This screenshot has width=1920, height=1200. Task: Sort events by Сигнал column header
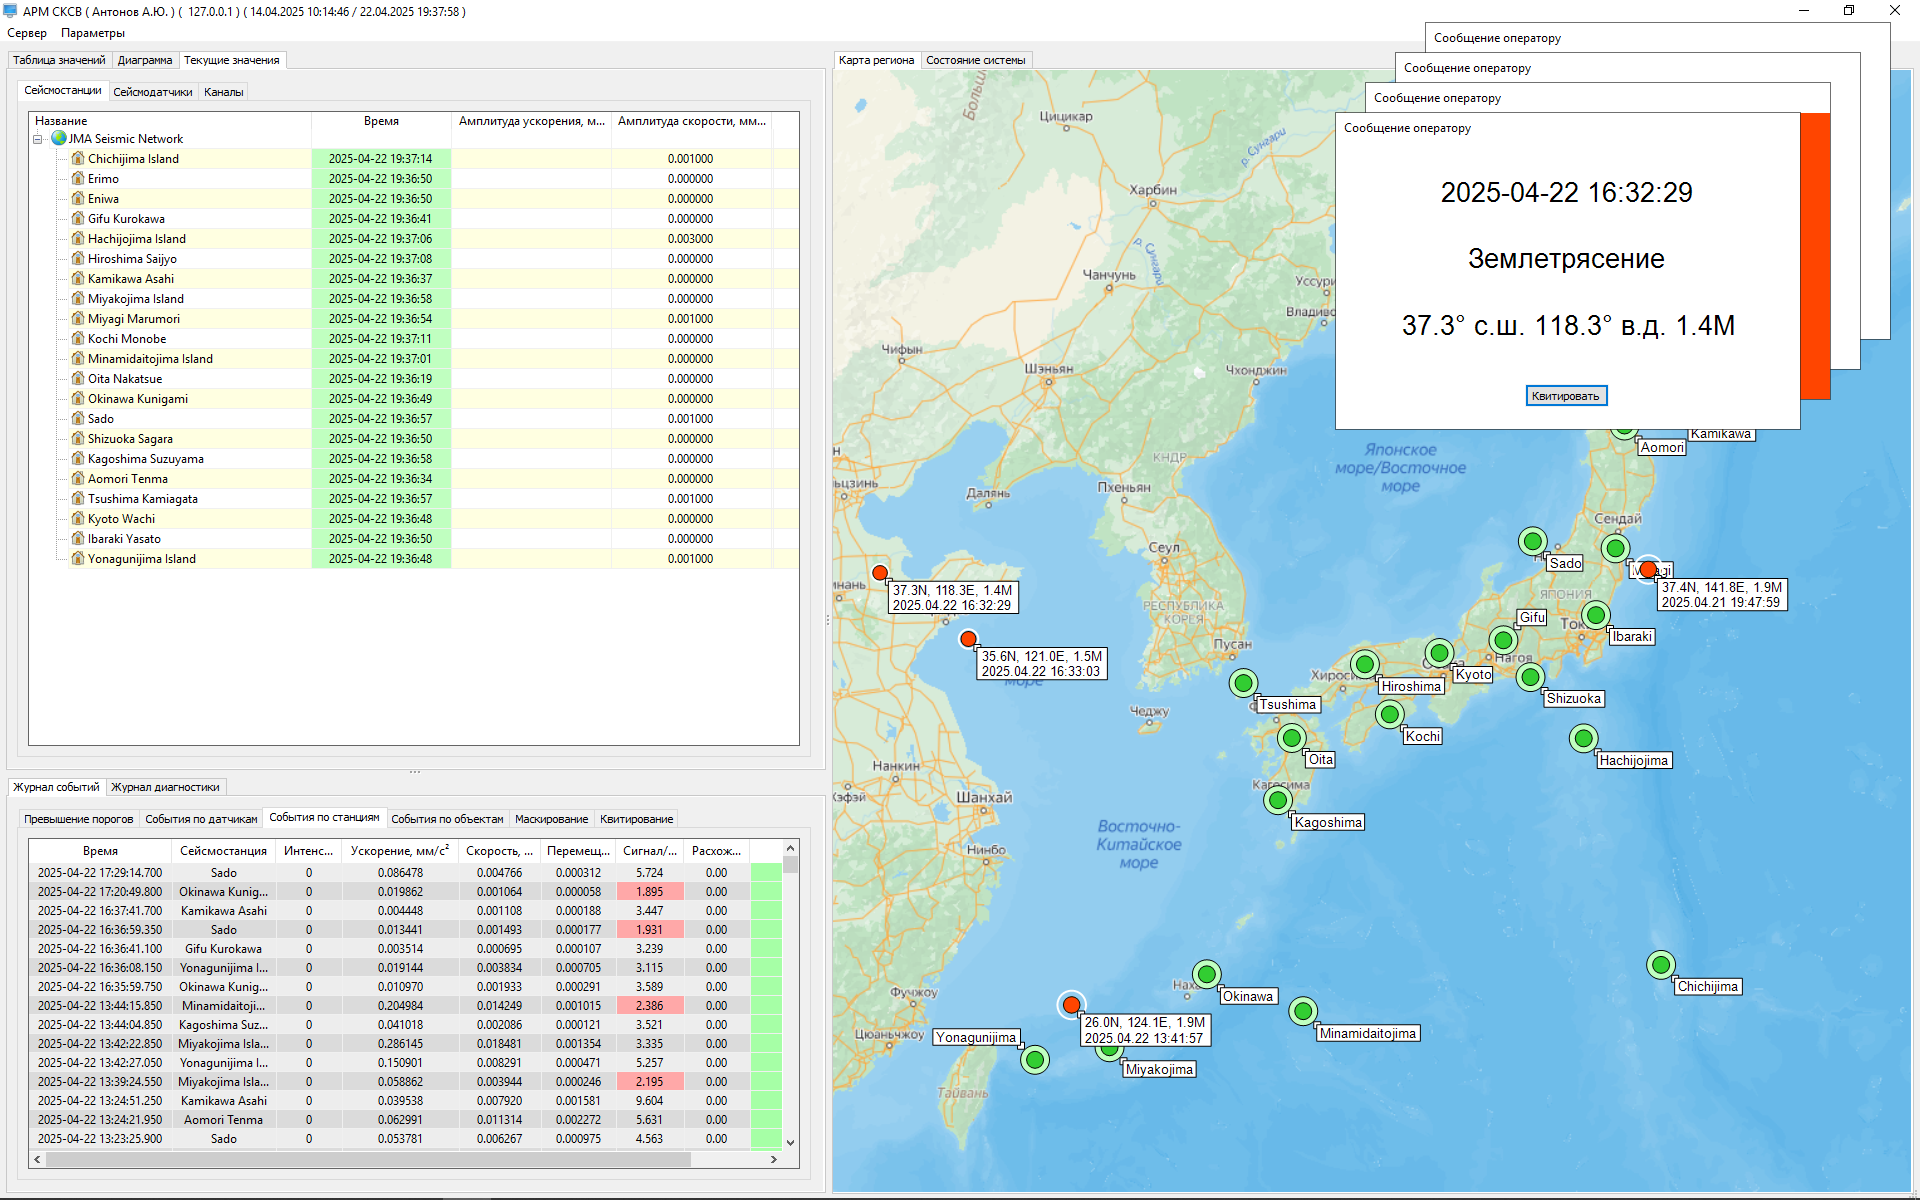point(650,851)
